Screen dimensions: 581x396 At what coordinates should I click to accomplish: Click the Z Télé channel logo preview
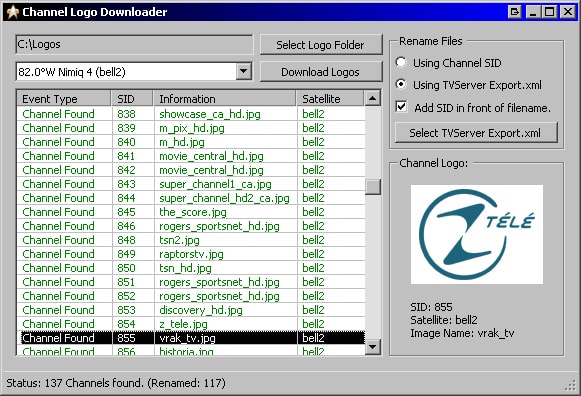tap(477, 234)
